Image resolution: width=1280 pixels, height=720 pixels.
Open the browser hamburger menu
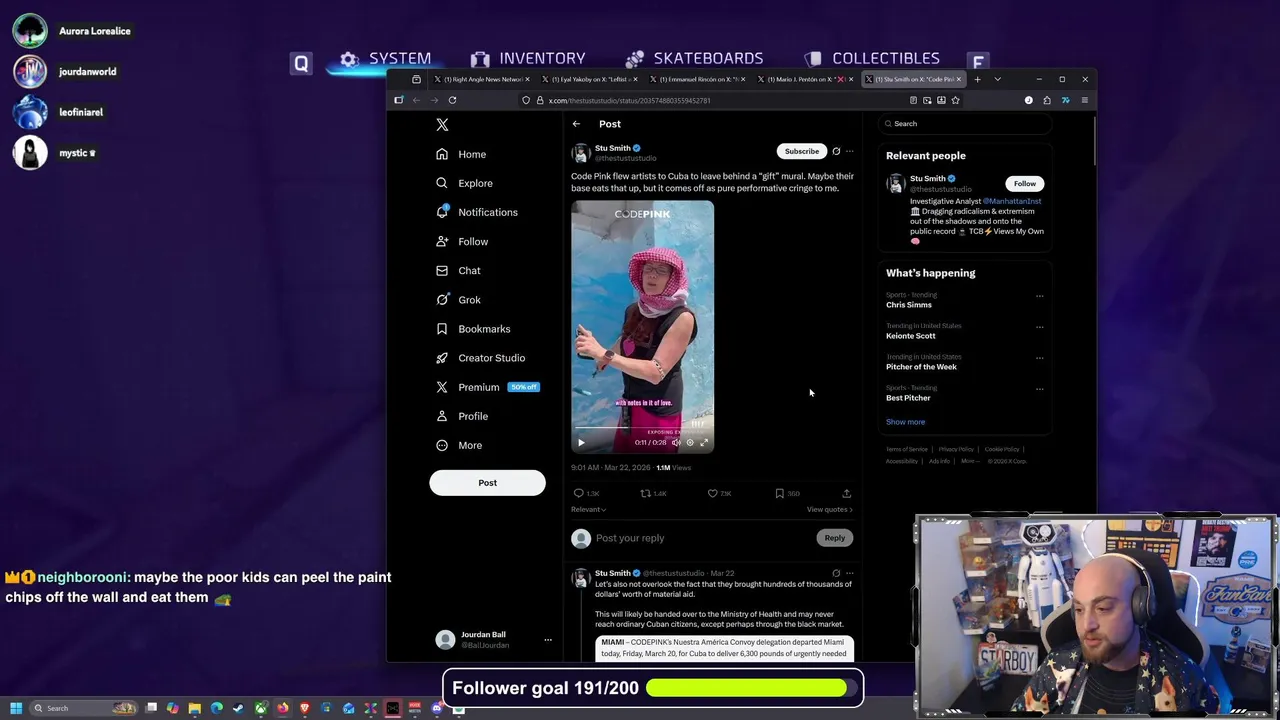pyautogui.click(x=1084, y=100)
